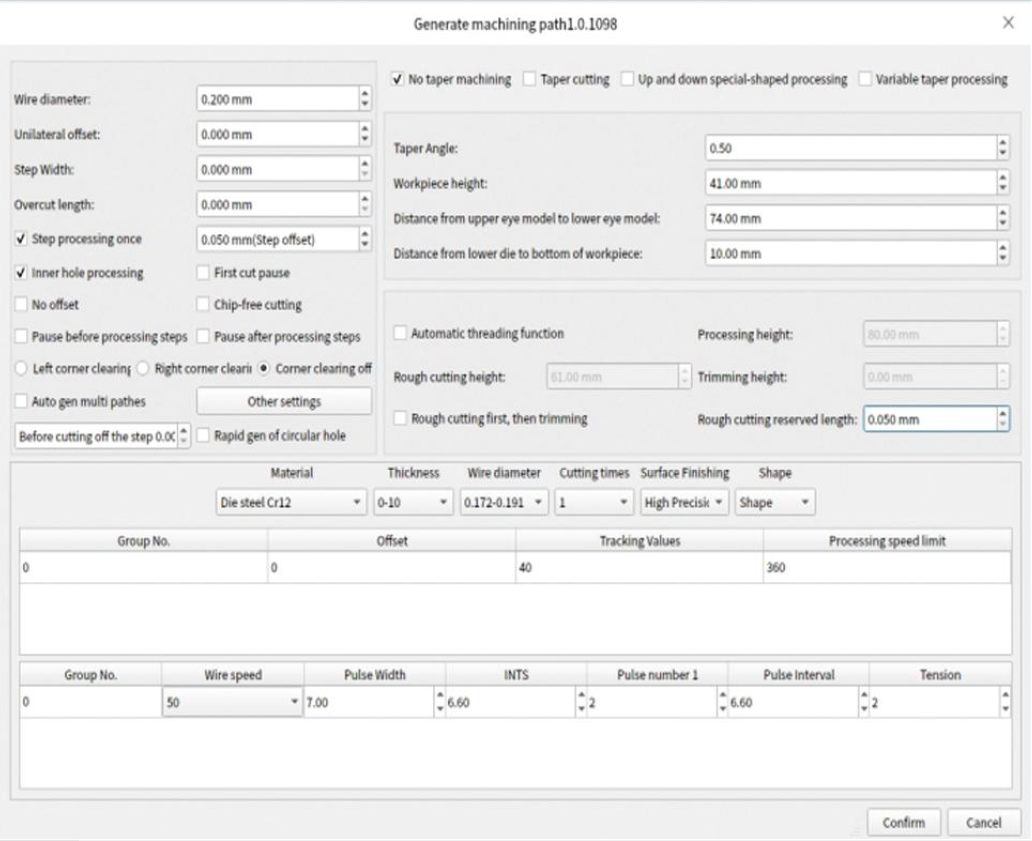This screenshot has width=1032, height=841.
Task: Click the Cancel button
Action: tap(983, 823)
